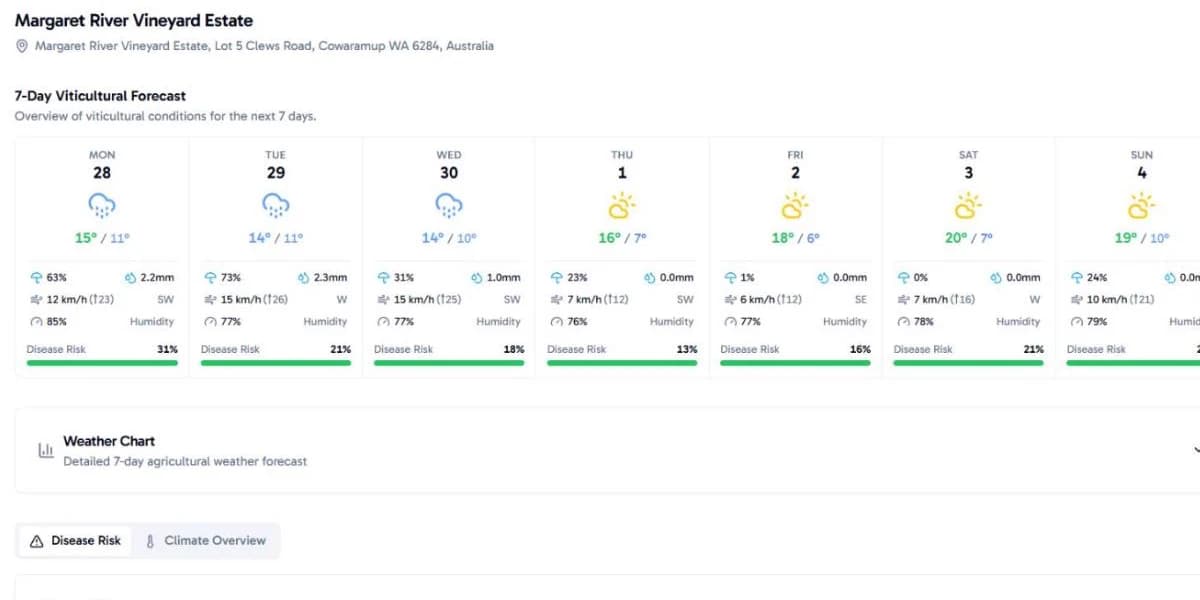Click Friday's temperature 18° / 6°
The height and width of the screenshot is (600, 1200).
coord(795,239)
